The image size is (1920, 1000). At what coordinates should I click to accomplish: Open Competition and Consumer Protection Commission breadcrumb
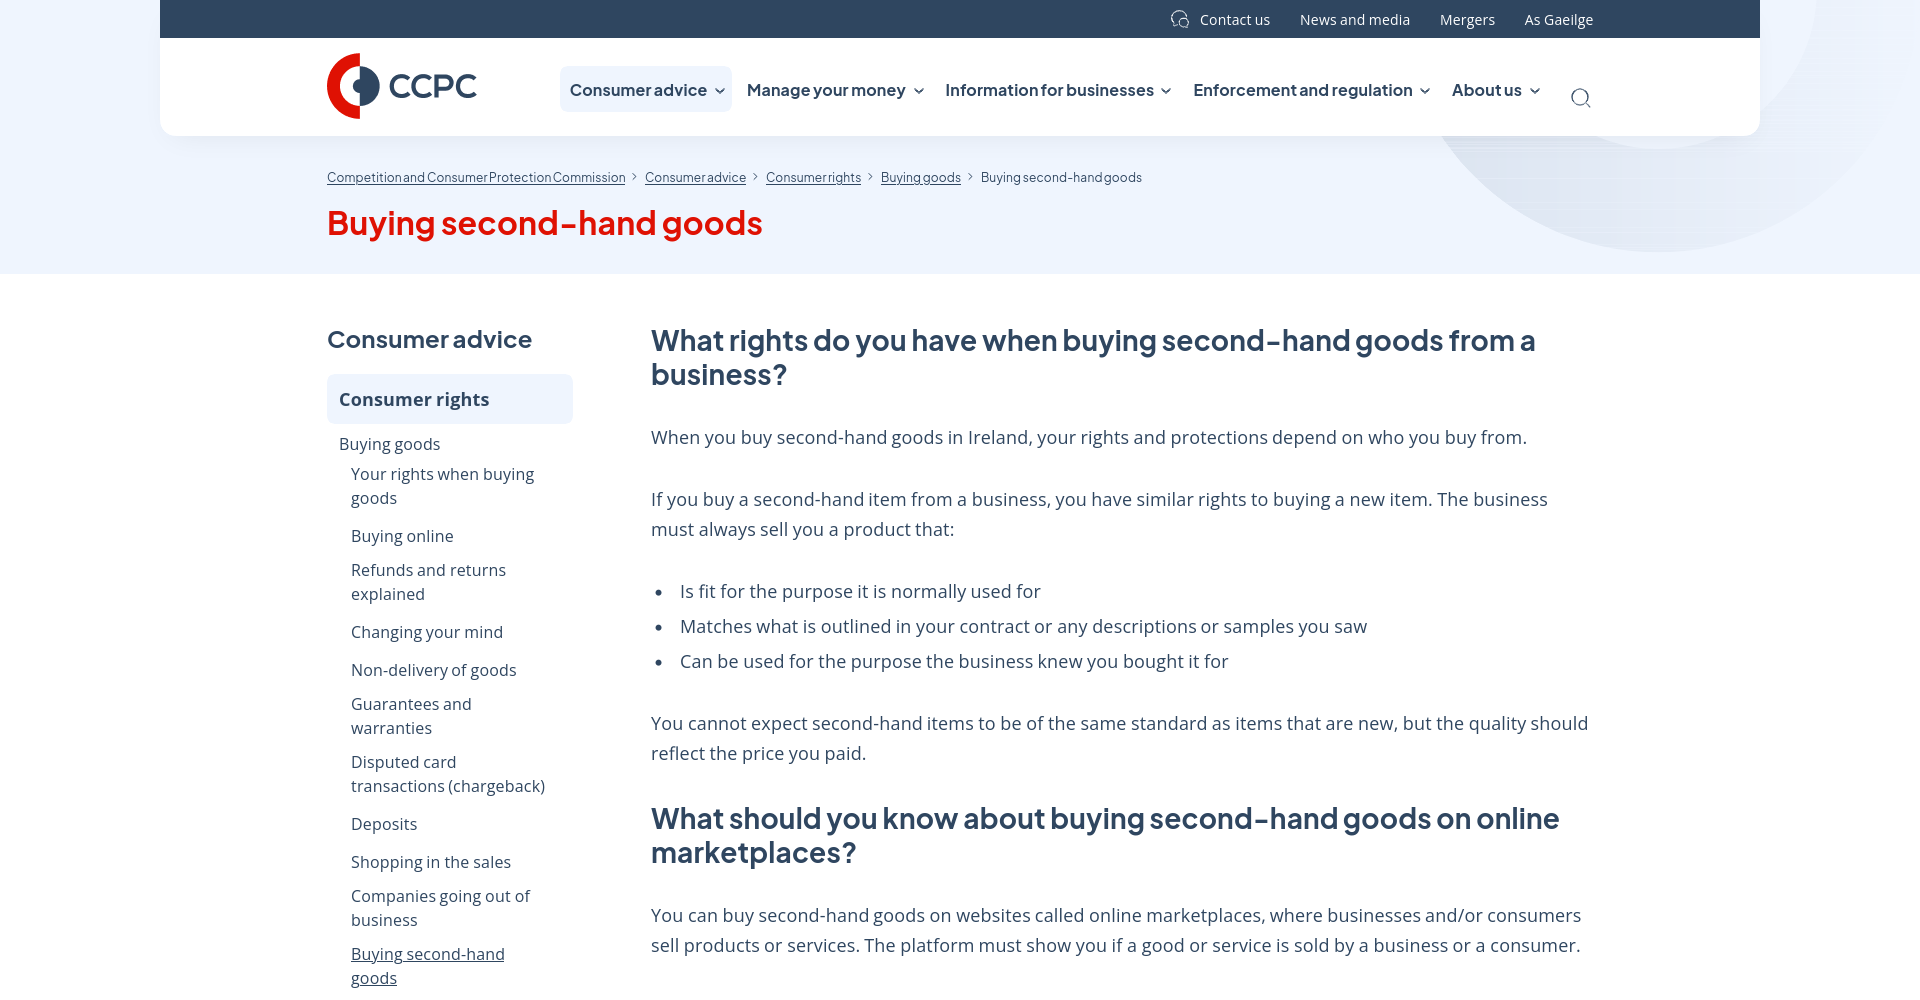coord(476,177)
